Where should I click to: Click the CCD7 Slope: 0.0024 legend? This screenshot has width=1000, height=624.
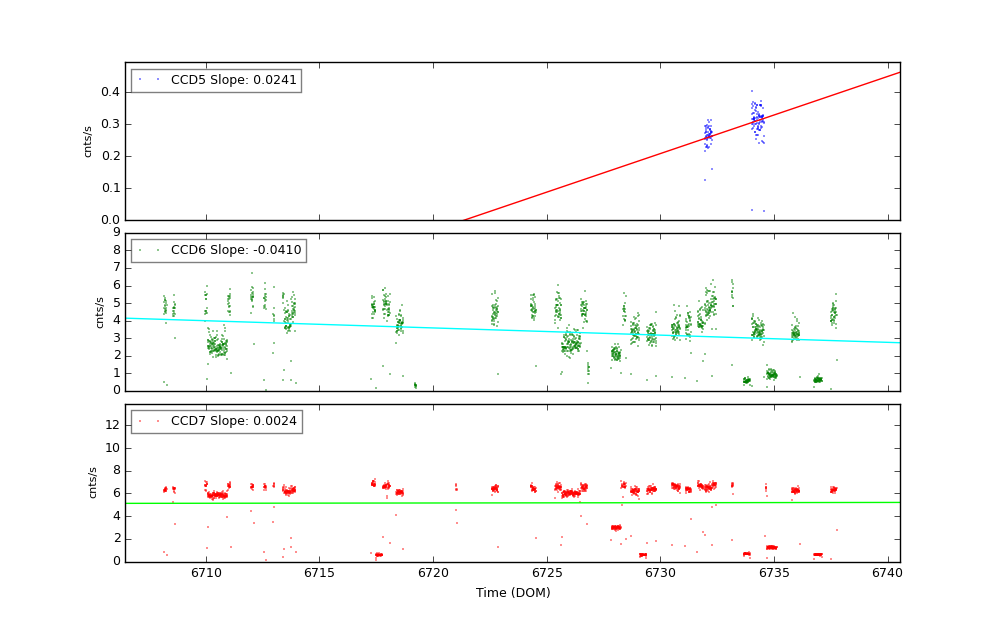tap(217, 421)
